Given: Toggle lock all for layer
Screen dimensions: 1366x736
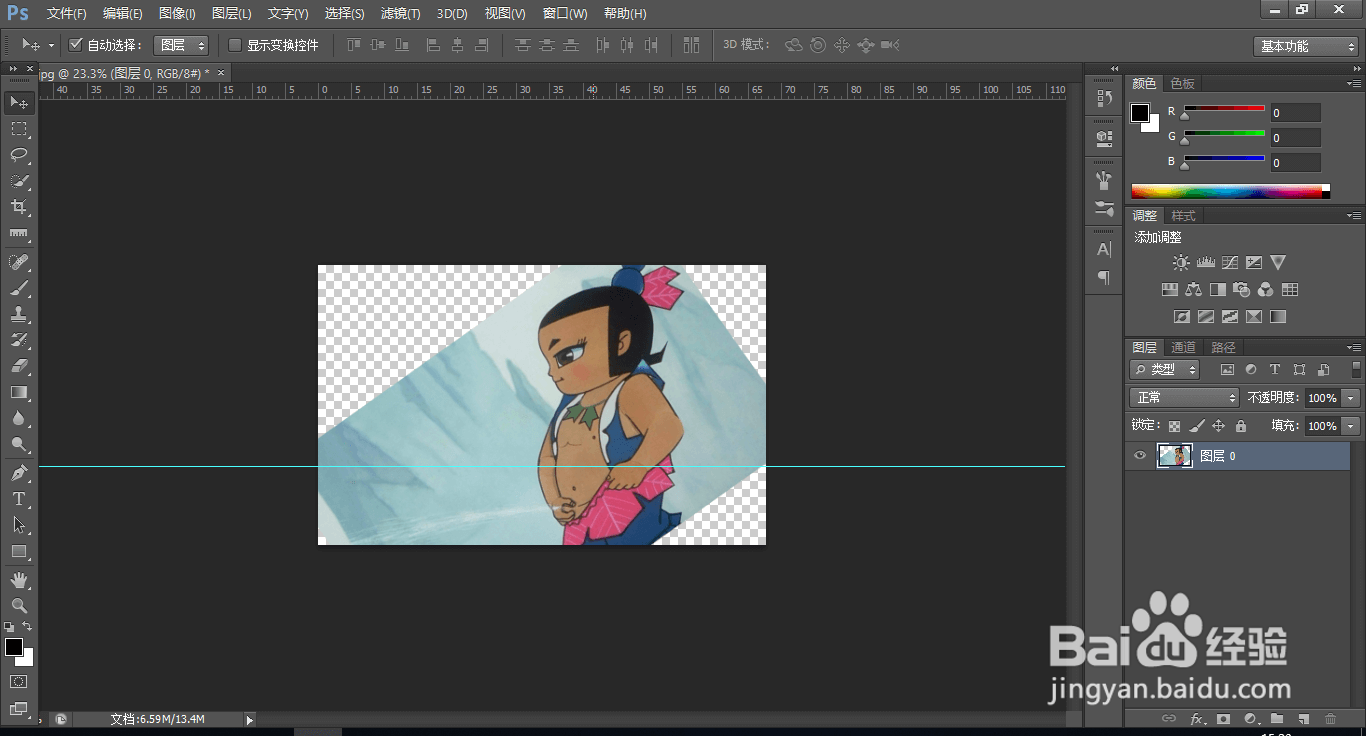Looking at the screenshot, I should [1241, 426].
